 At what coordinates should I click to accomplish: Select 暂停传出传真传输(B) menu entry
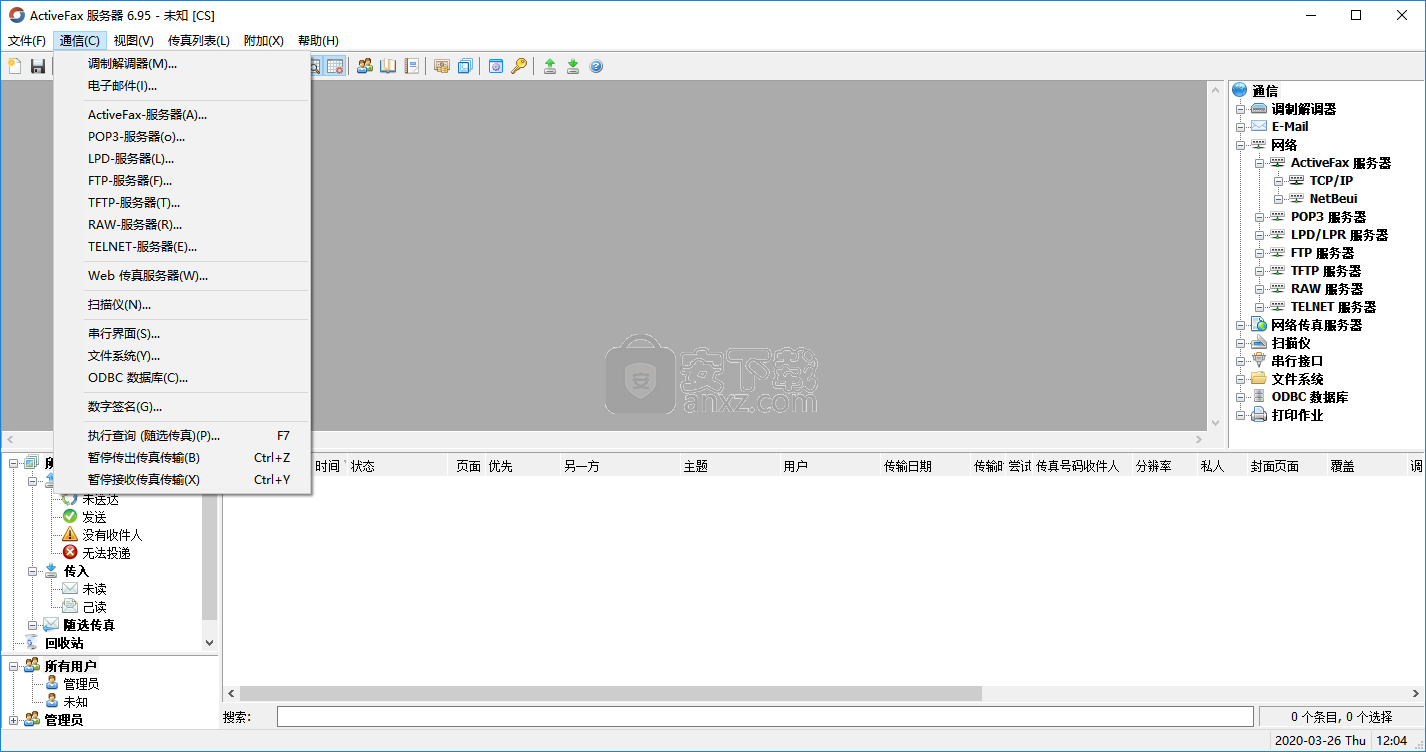click(182, 458)
